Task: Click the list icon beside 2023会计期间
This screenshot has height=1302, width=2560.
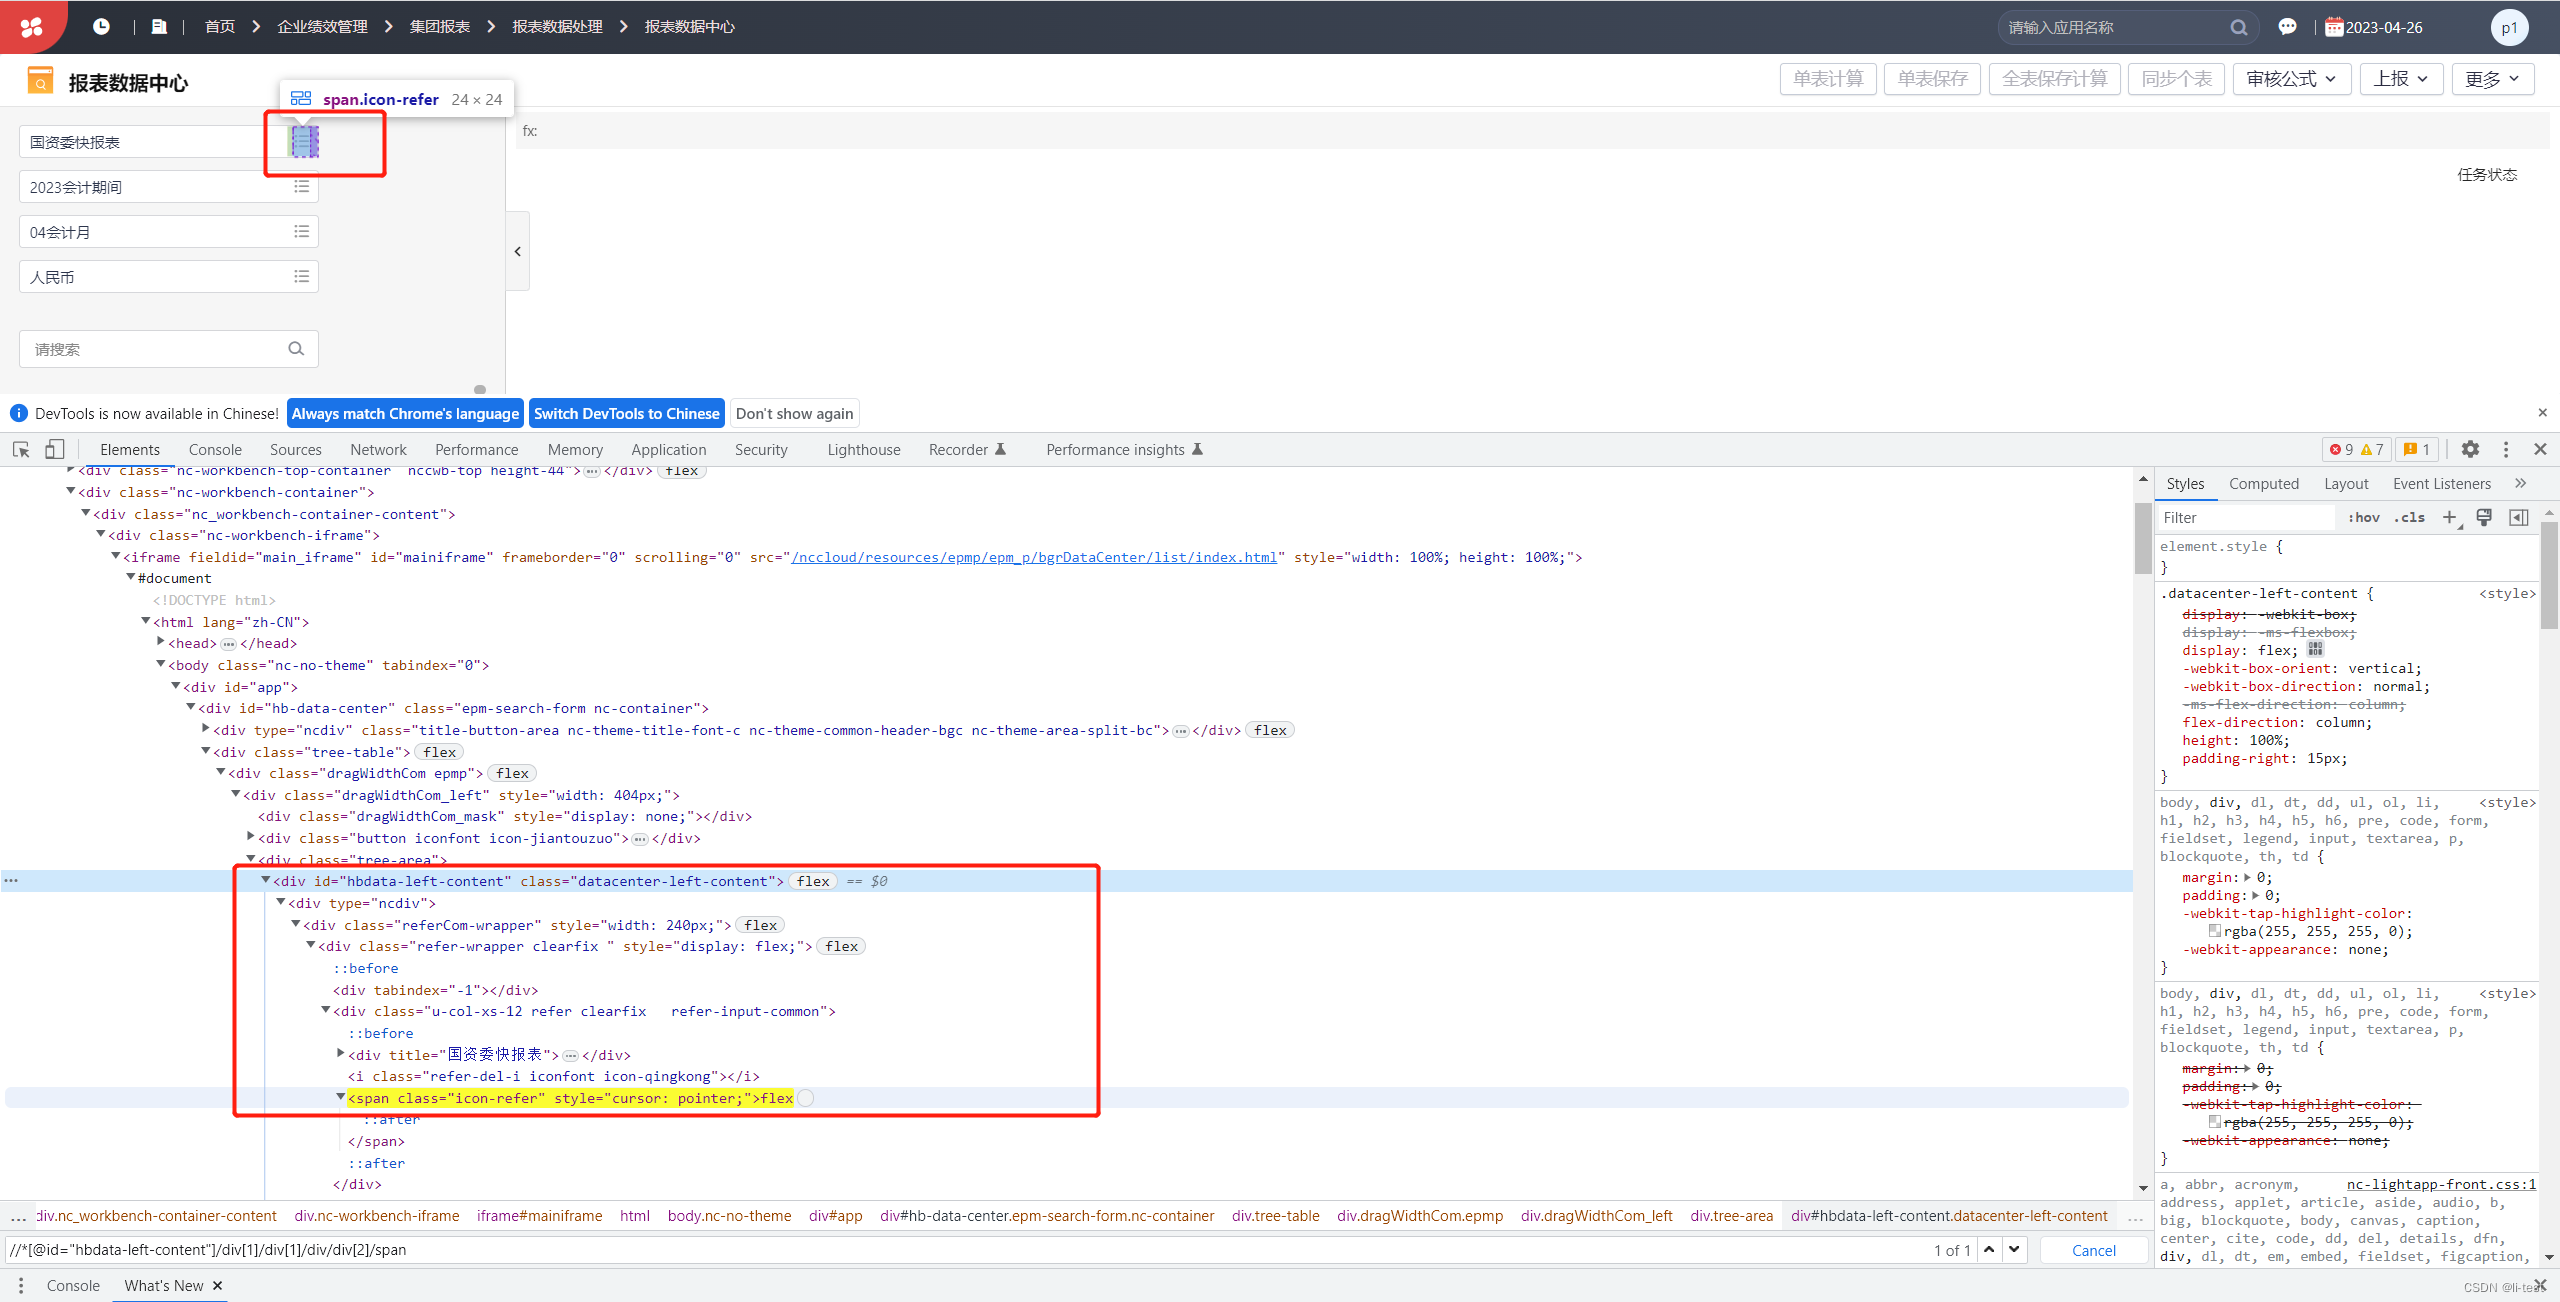Action: (302, 186)
